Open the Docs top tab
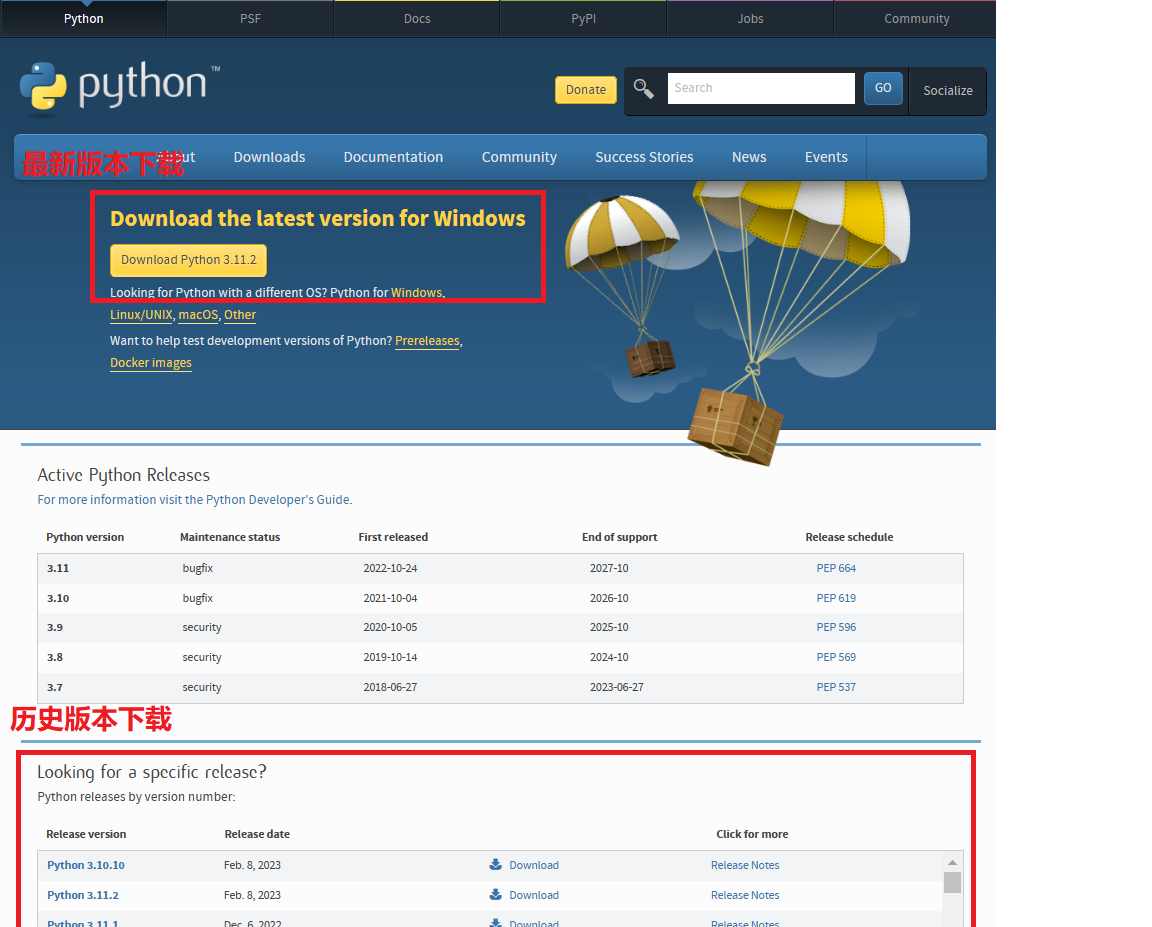Screen dimensions: 1152x927 coord(417,19)
